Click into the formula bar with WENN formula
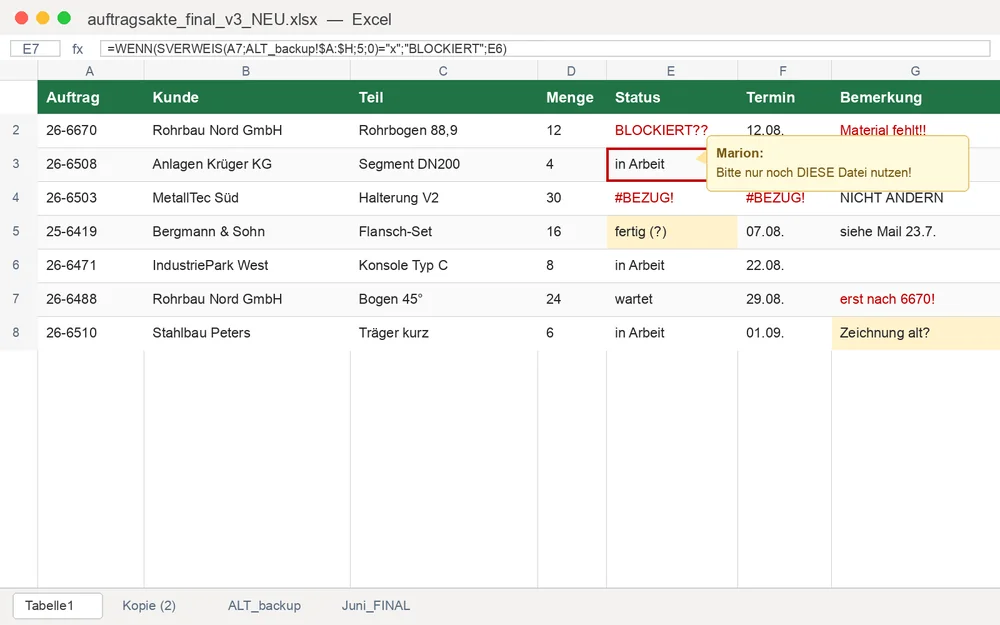Image resolution: width=1000 pixels, height=625 pixels. point(545,48)
